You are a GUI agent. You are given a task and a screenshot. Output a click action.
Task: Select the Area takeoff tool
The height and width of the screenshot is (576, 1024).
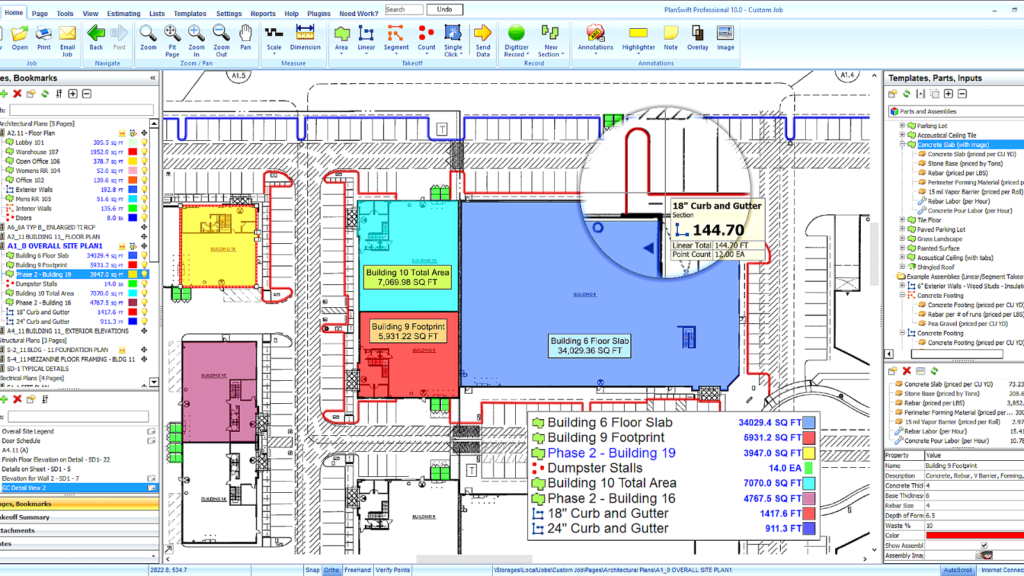[x=342, y=38]
